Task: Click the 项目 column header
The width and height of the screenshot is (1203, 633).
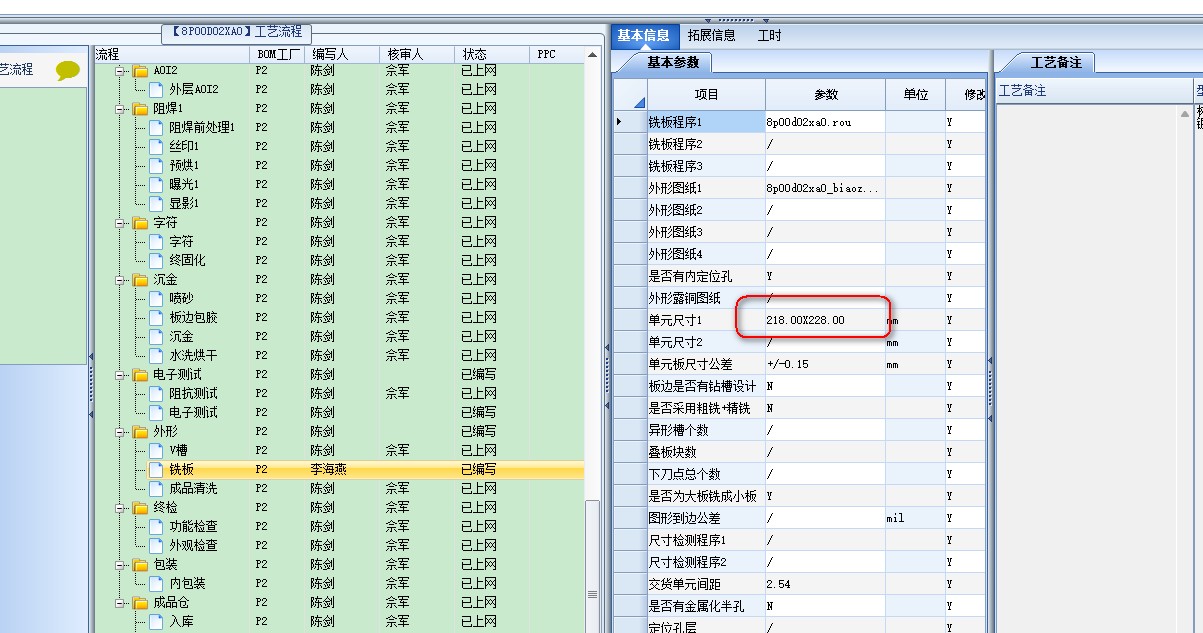Action: tap(706, 94)
